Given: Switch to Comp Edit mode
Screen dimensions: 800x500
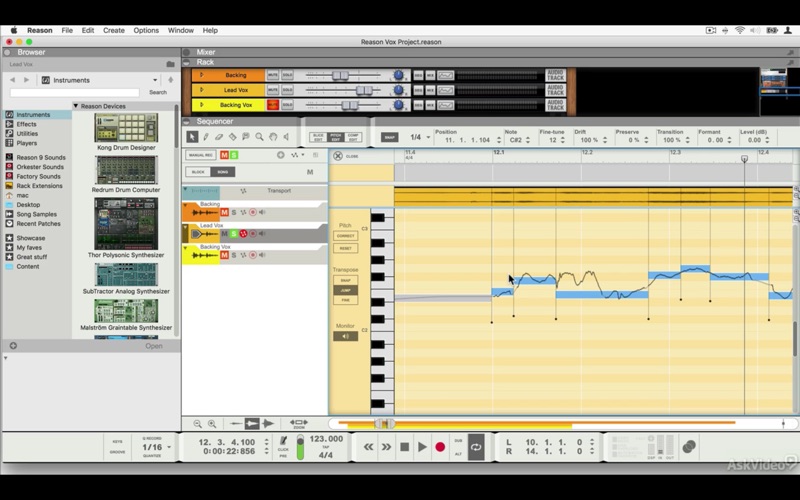Looking at the screenshot, I should [x=353, y=137].
